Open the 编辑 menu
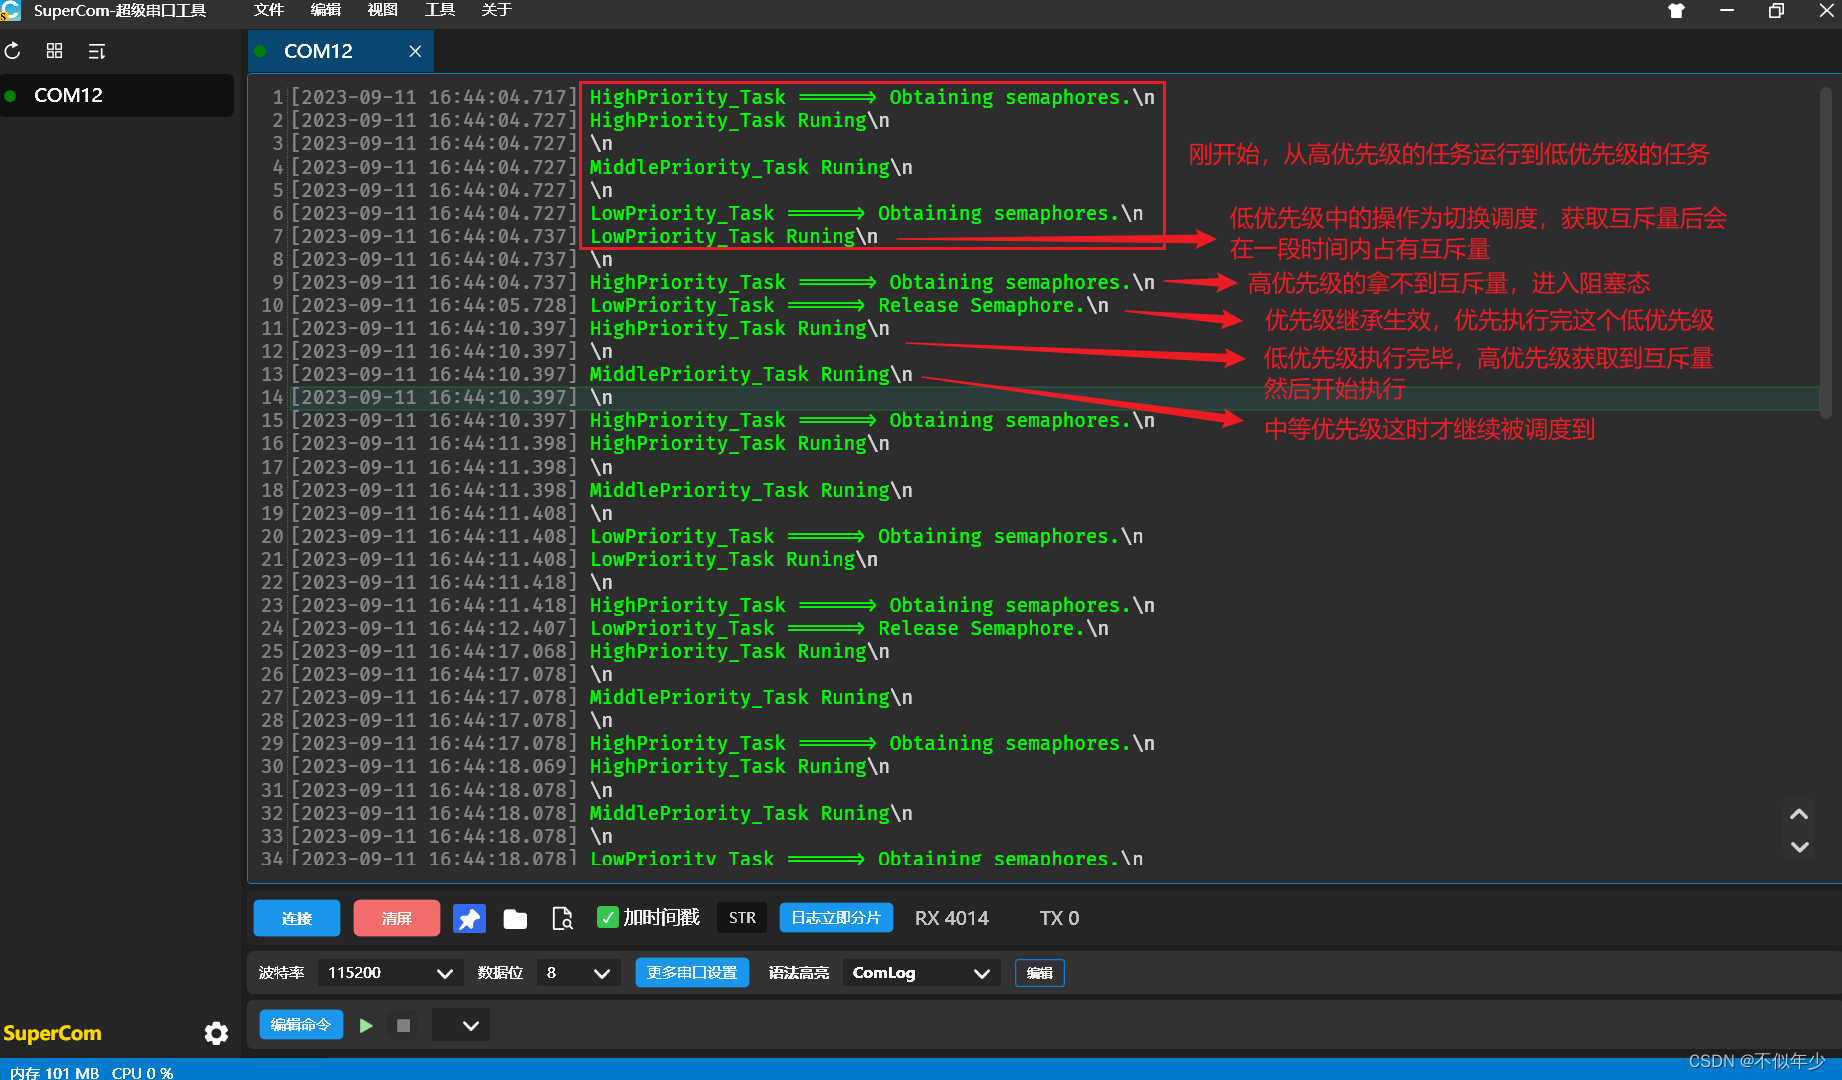 click(326, 10)
